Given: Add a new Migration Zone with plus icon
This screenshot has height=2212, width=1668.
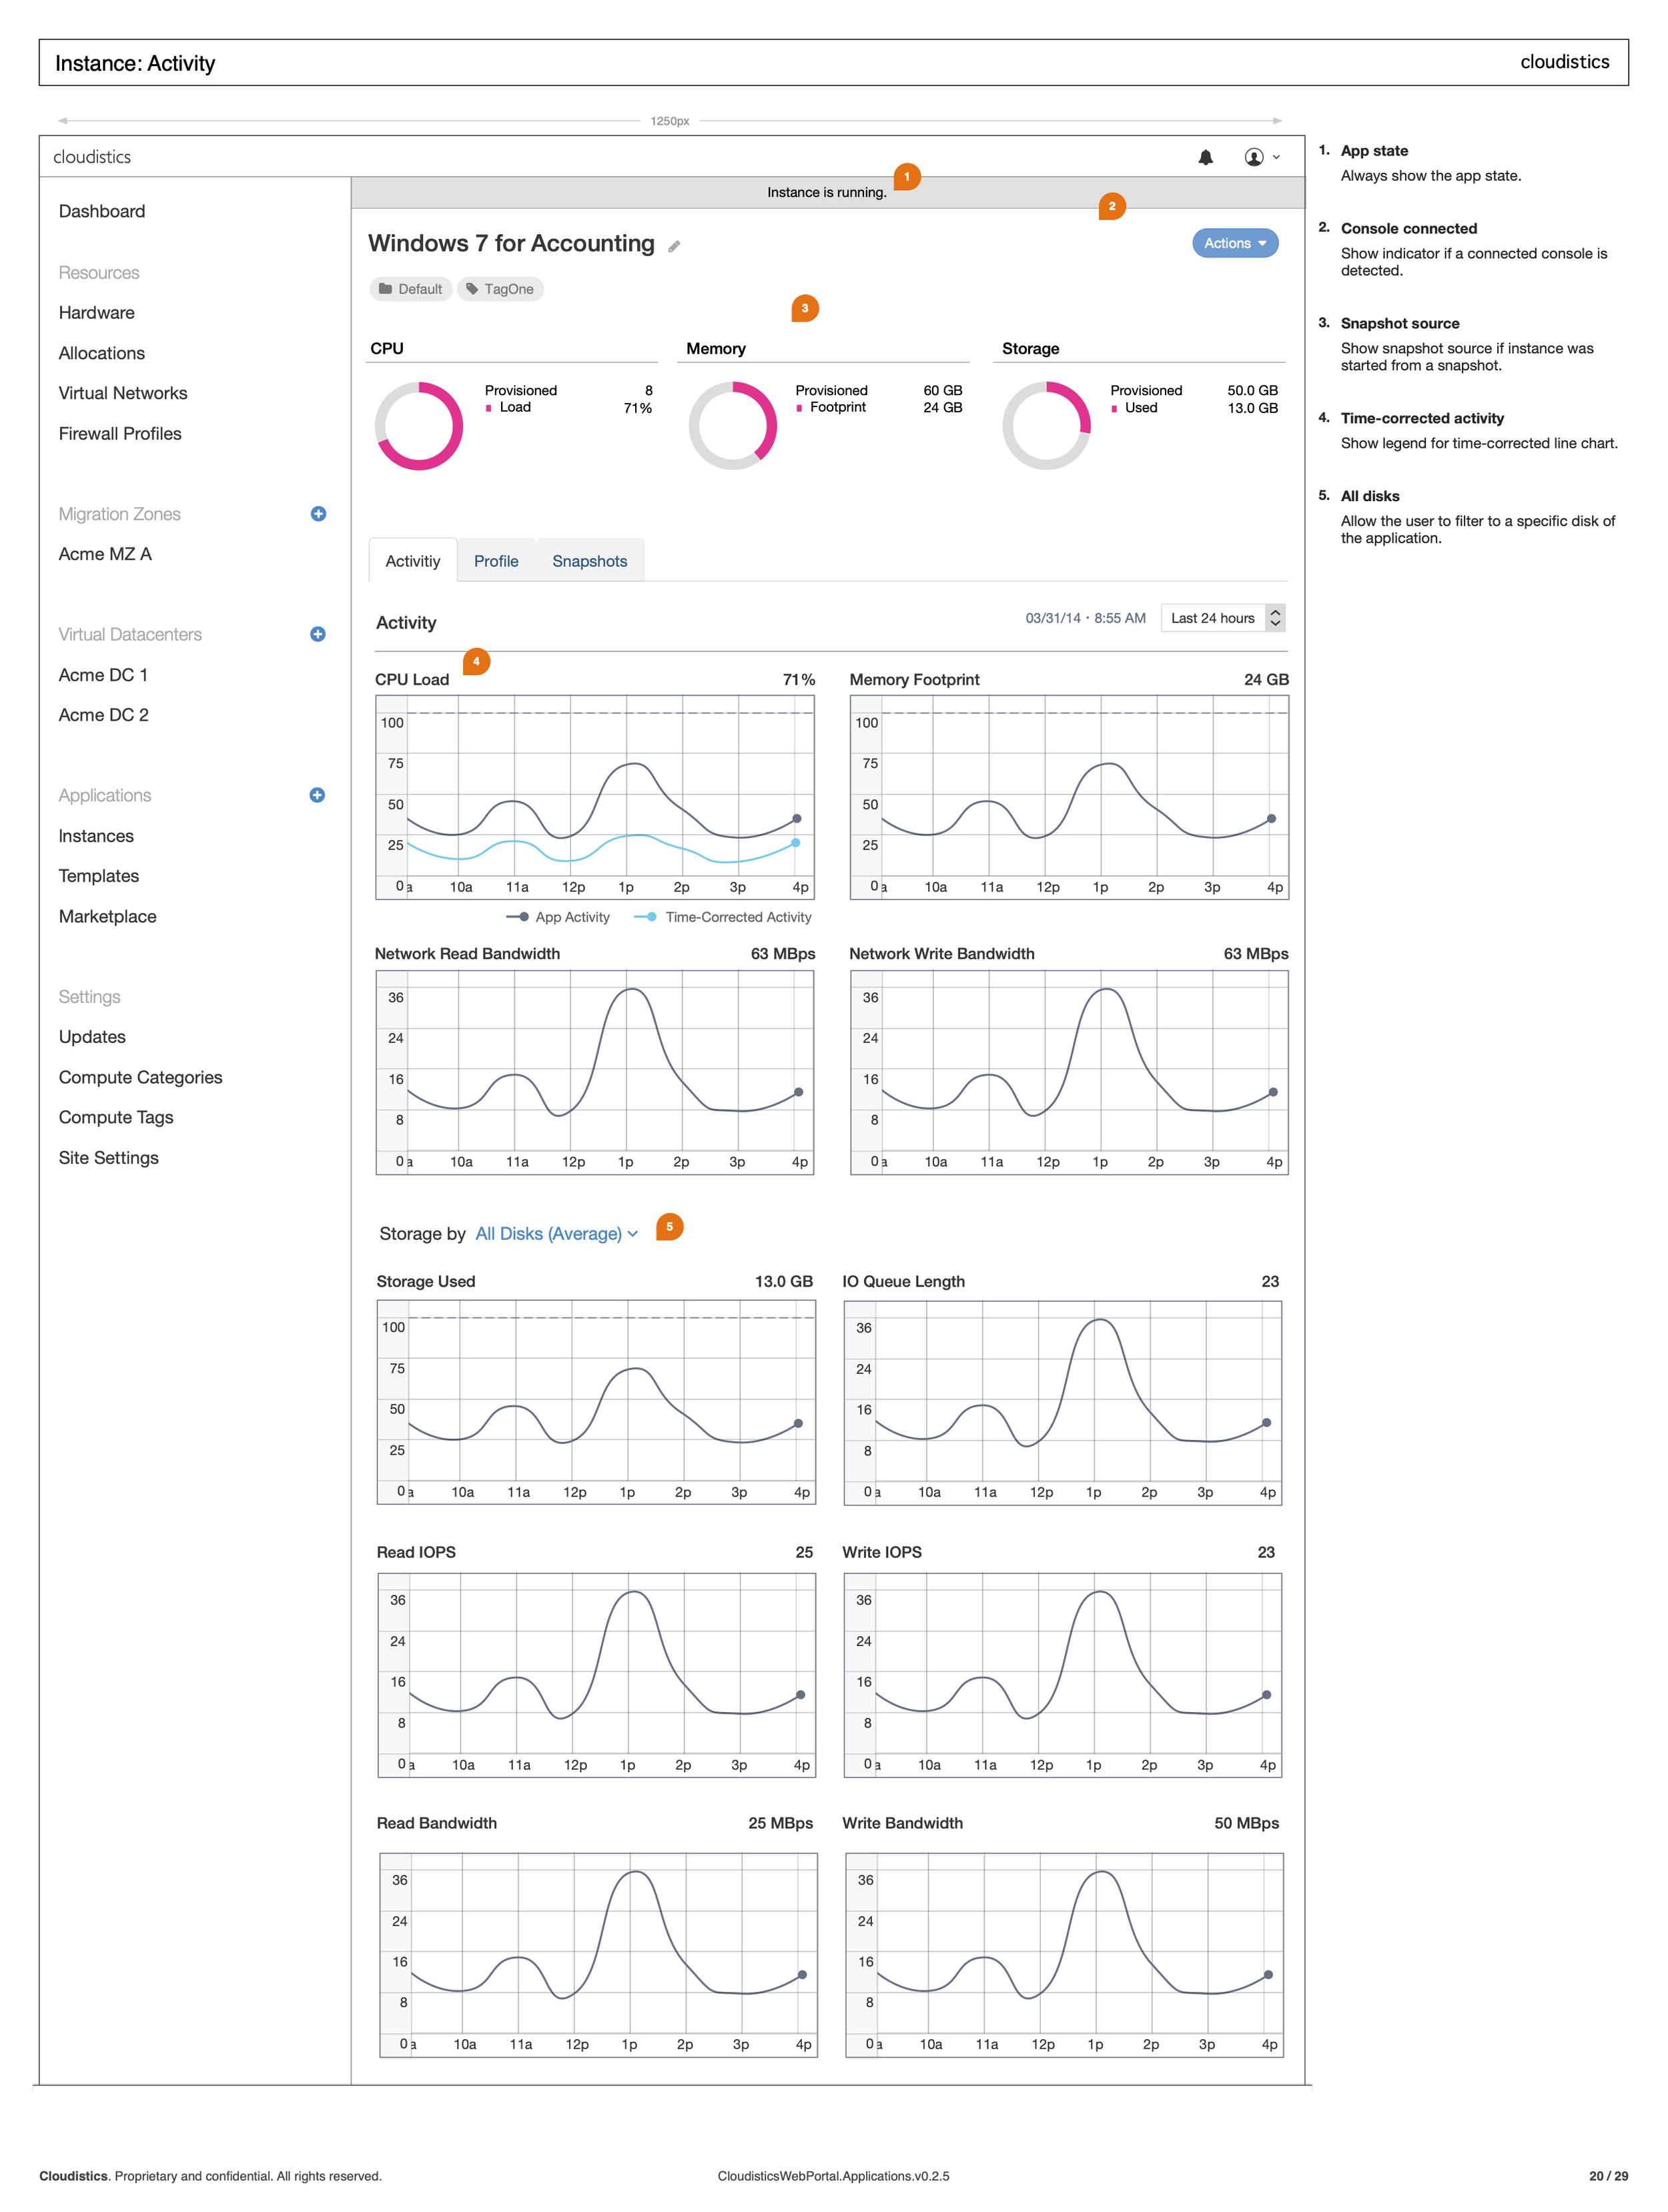Looking at the screenshot, I should point(318,514).
